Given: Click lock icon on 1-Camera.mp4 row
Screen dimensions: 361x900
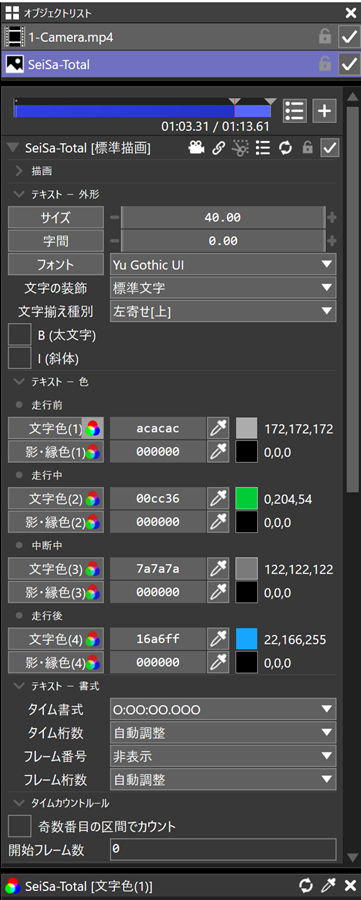Looking at the screenshot, I should coord(325,37).
